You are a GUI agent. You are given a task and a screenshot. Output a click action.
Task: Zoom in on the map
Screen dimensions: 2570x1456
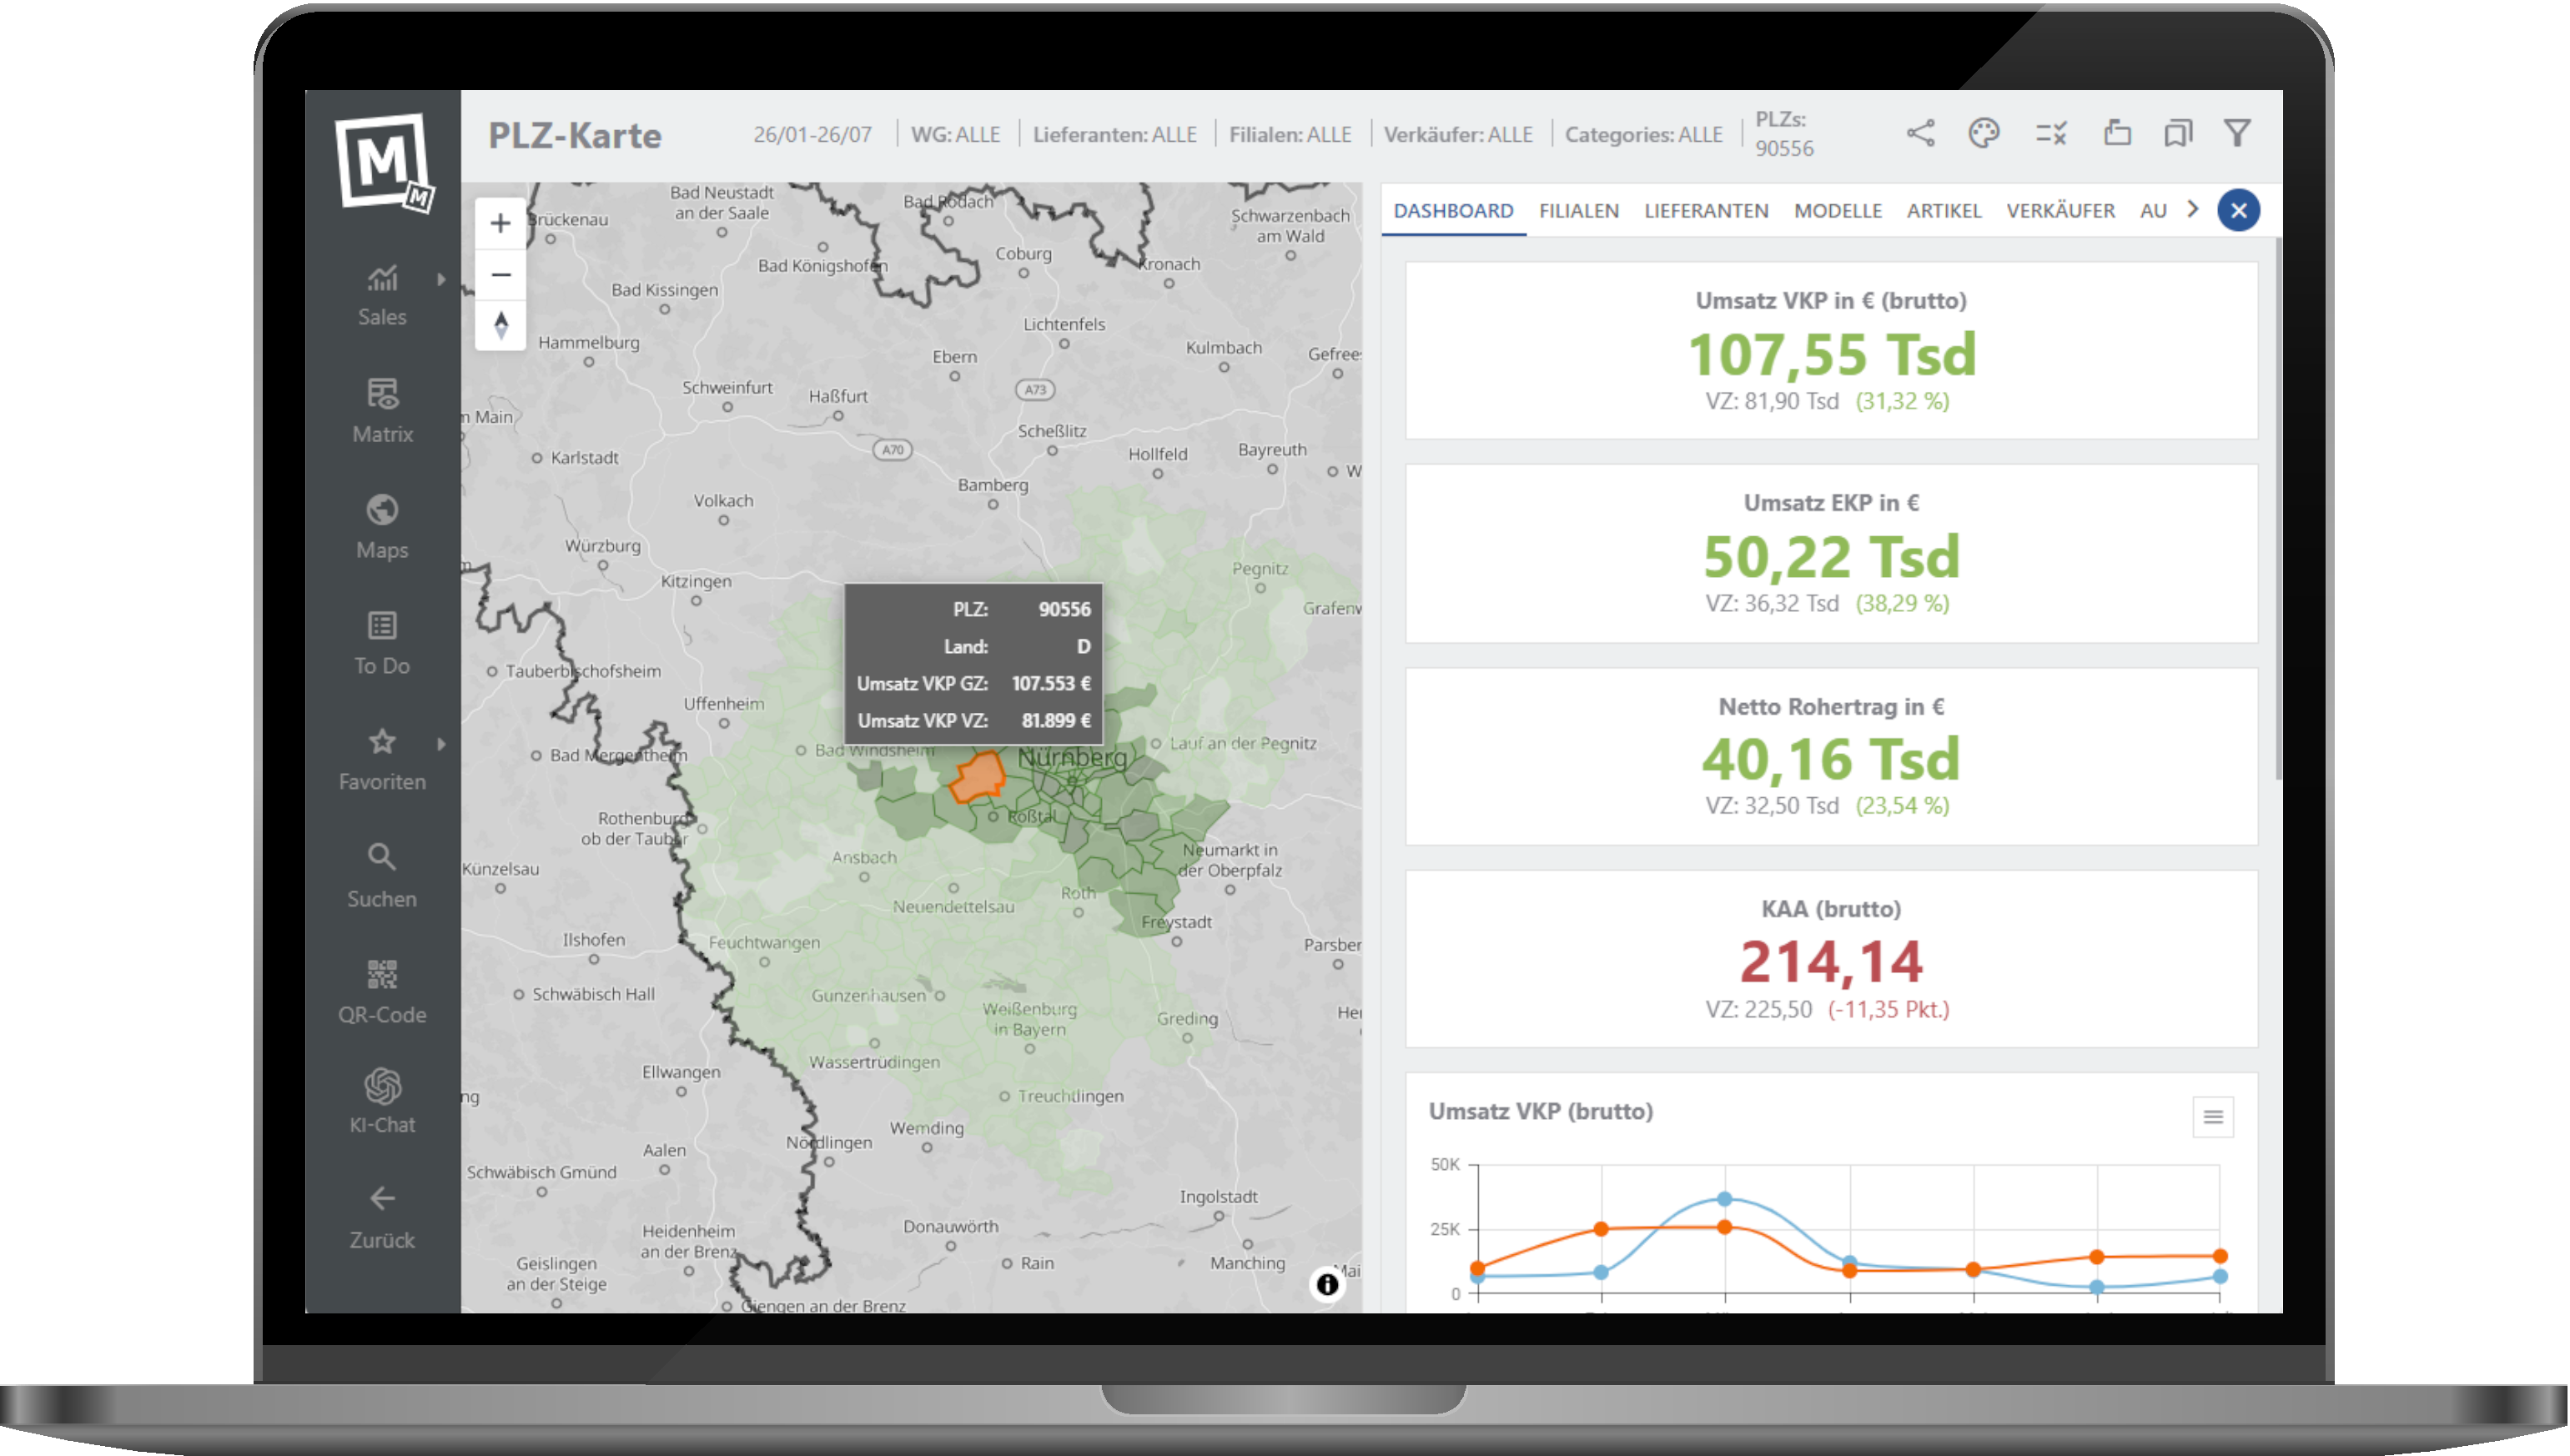point(501,223)
